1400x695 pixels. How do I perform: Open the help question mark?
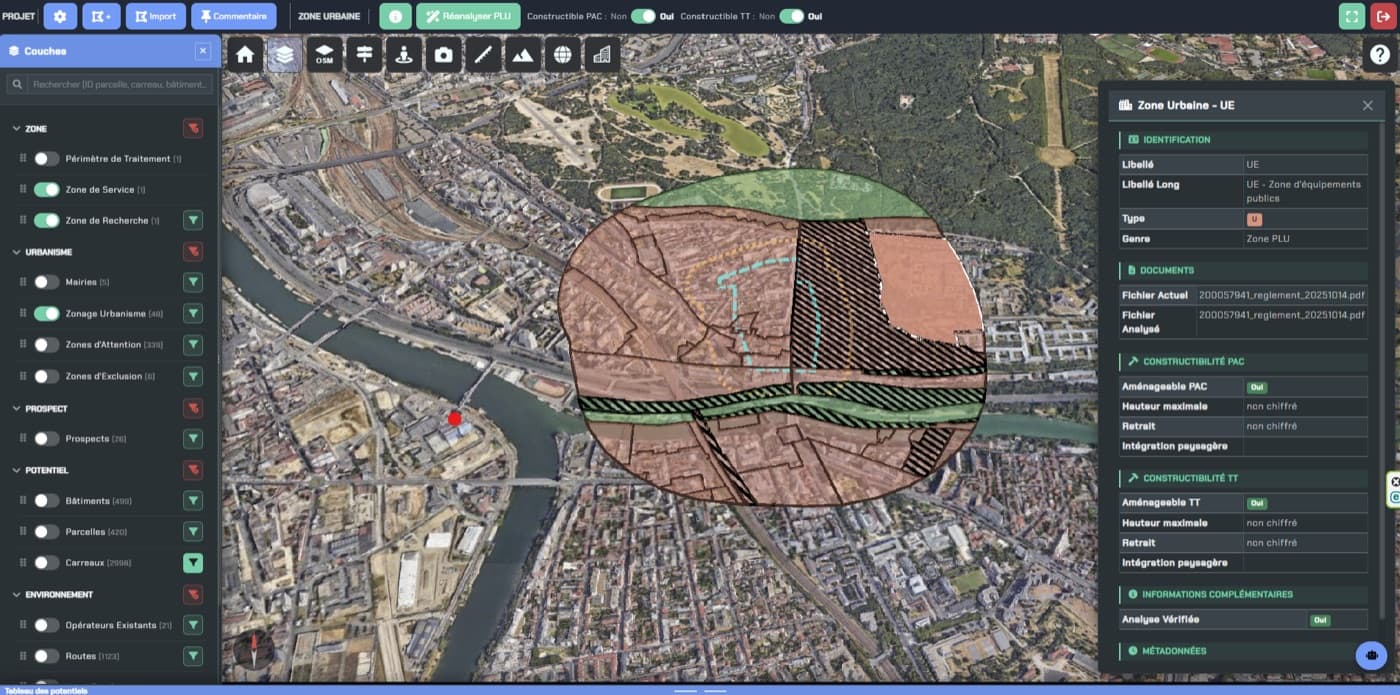pos(1380,53)
